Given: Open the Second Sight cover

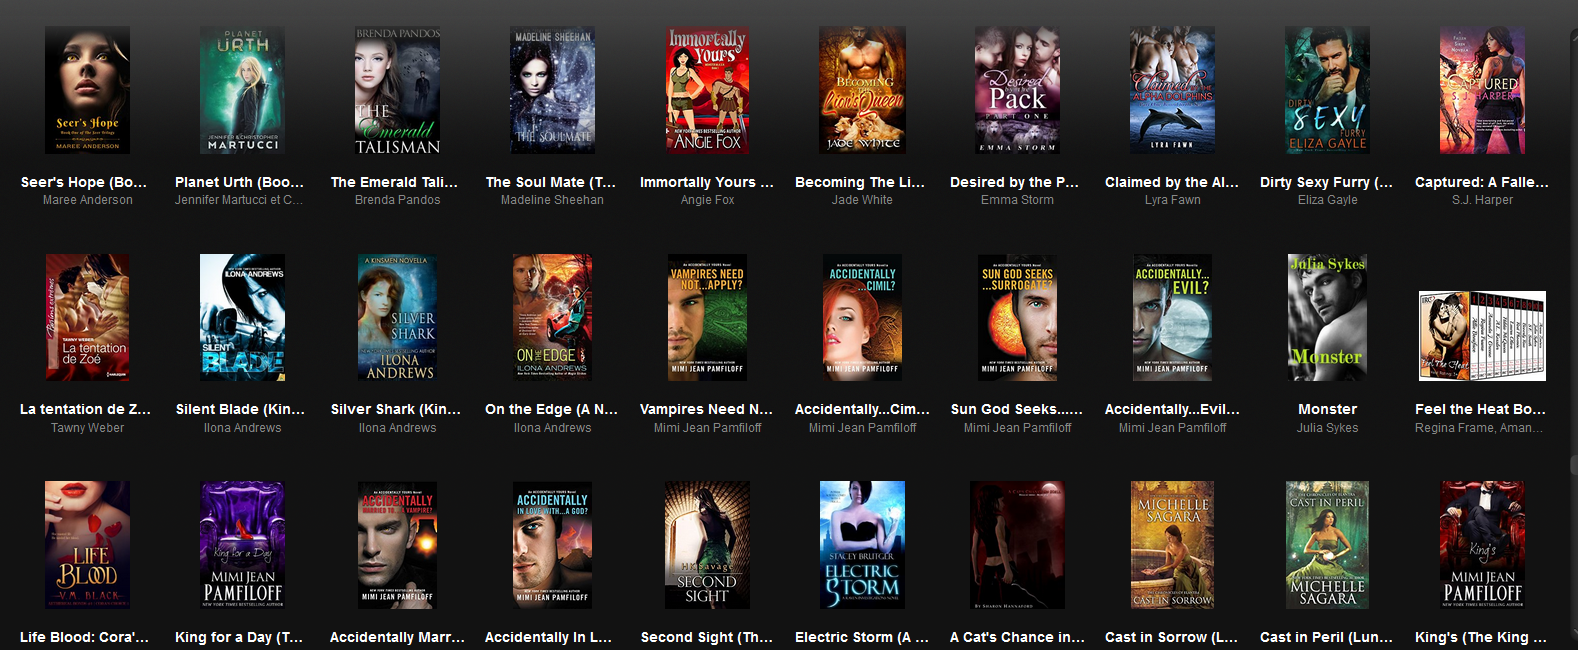Looking at the screenshot, I should 707,544.
